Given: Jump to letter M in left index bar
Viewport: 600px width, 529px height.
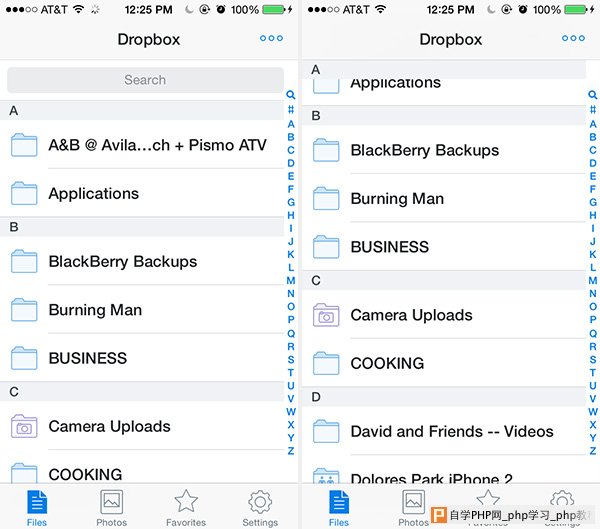Looking at the screenshot, I should point(291,281).
